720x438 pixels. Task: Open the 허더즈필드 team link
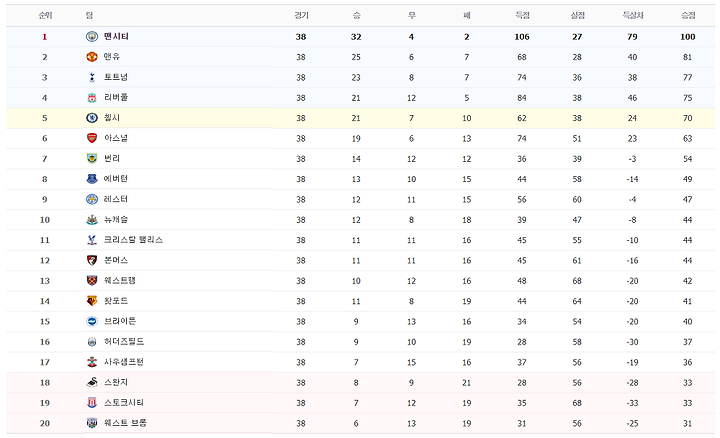coord(124,342)
